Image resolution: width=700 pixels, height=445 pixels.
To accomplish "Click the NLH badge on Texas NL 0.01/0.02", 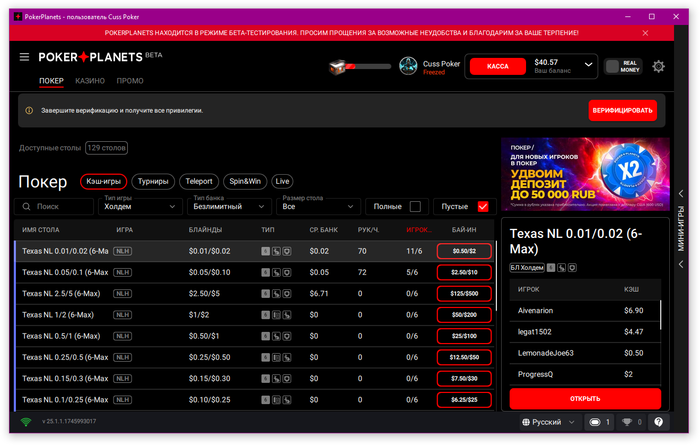I will pos(122,251).
